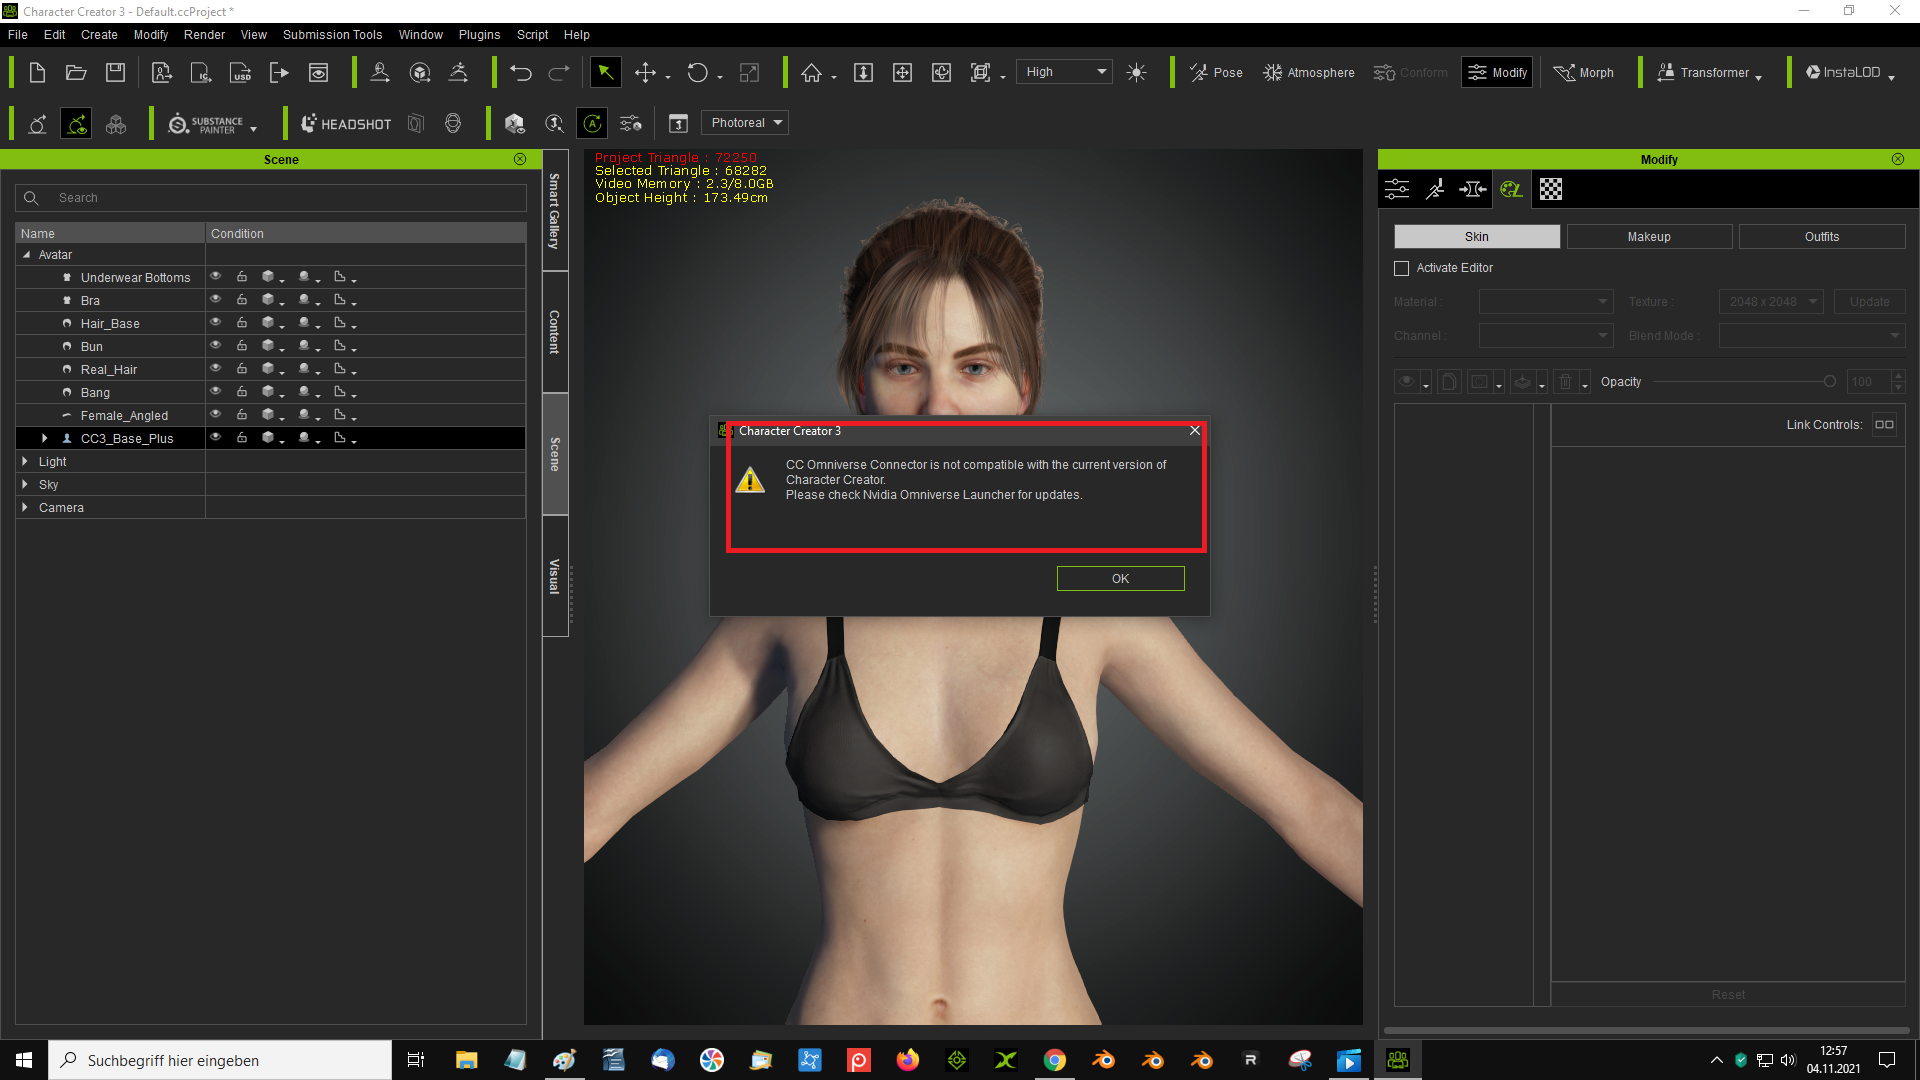Viewport: 1920px width, 1080px height.
Task: Click the sun lighting icon in toolbar
Action: (x=1136, y=72)
